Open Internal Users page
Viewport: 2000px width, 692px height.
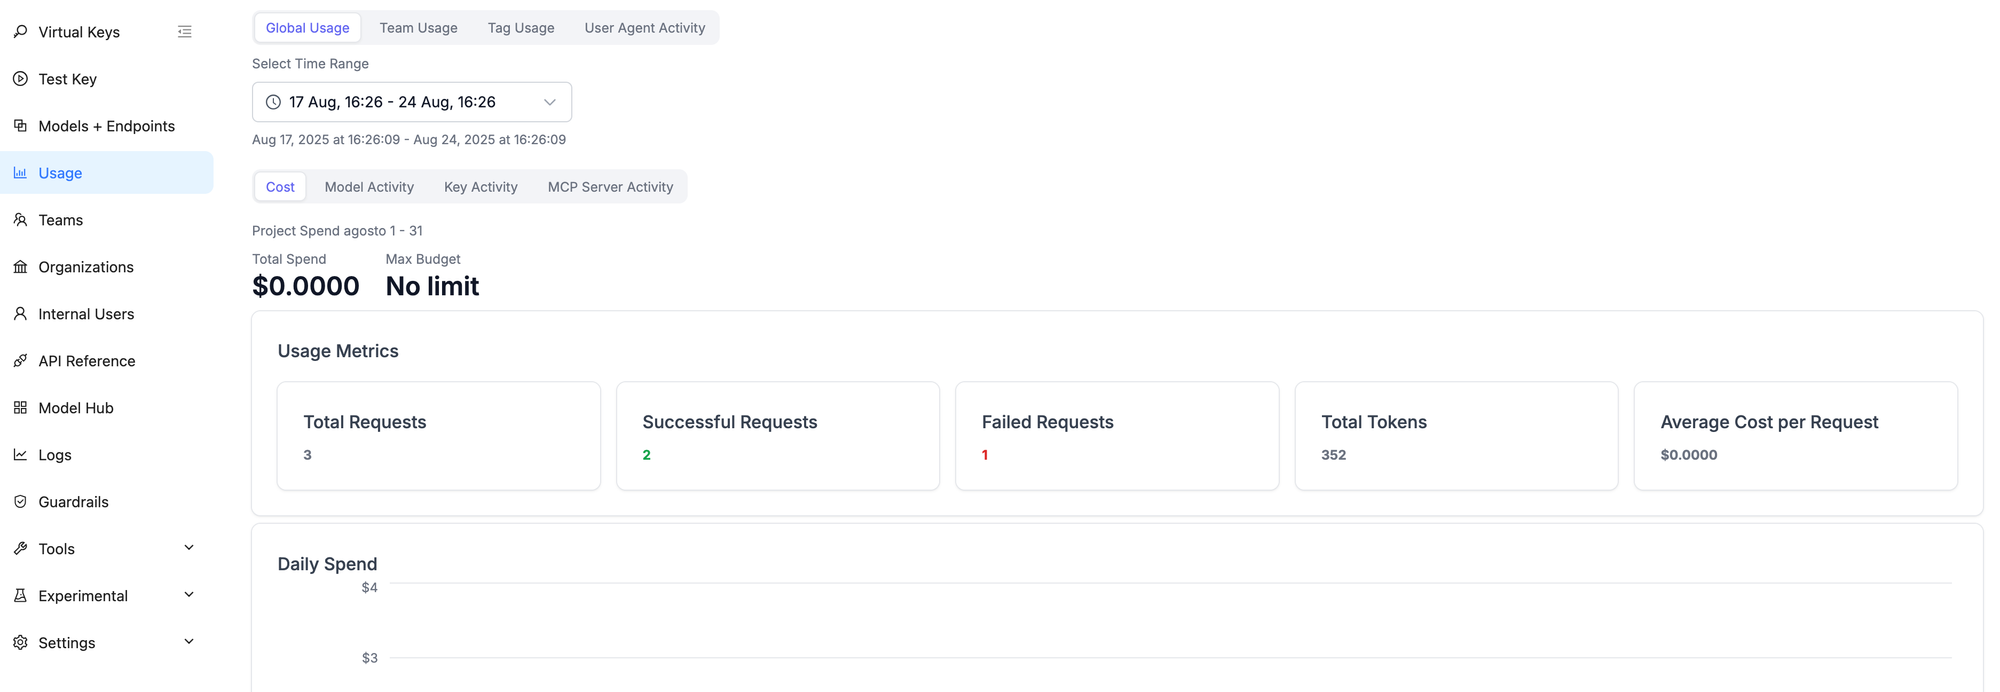tap(86, 314)
